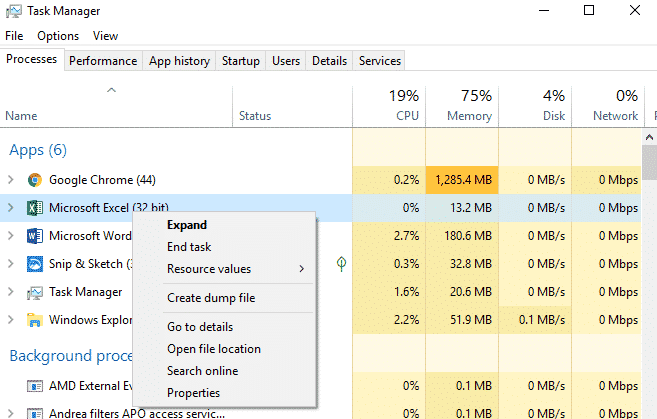The width and height of the screenshot is (657, 419).
Task: Expand the Microsoft Word process chevron
Action: [11, 236]
